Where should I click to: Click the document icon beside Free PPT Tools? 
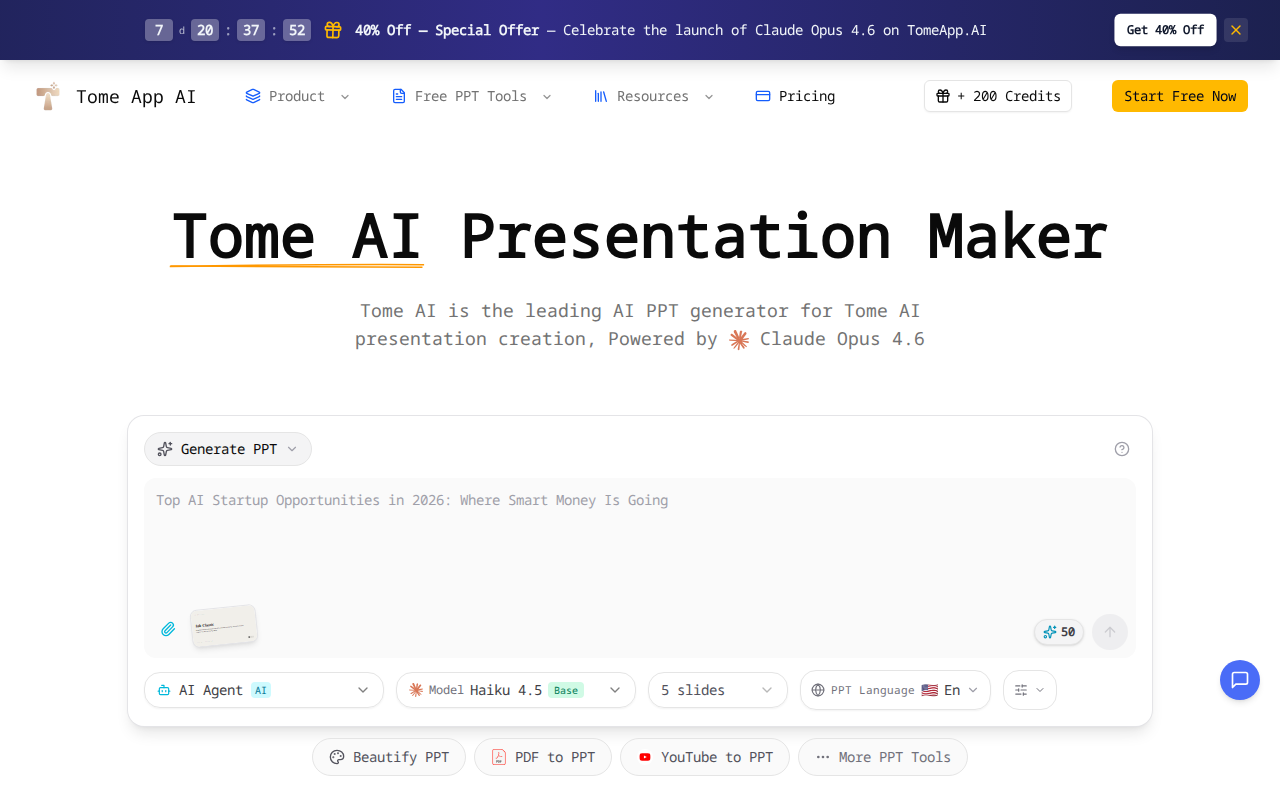click(399, 96)
